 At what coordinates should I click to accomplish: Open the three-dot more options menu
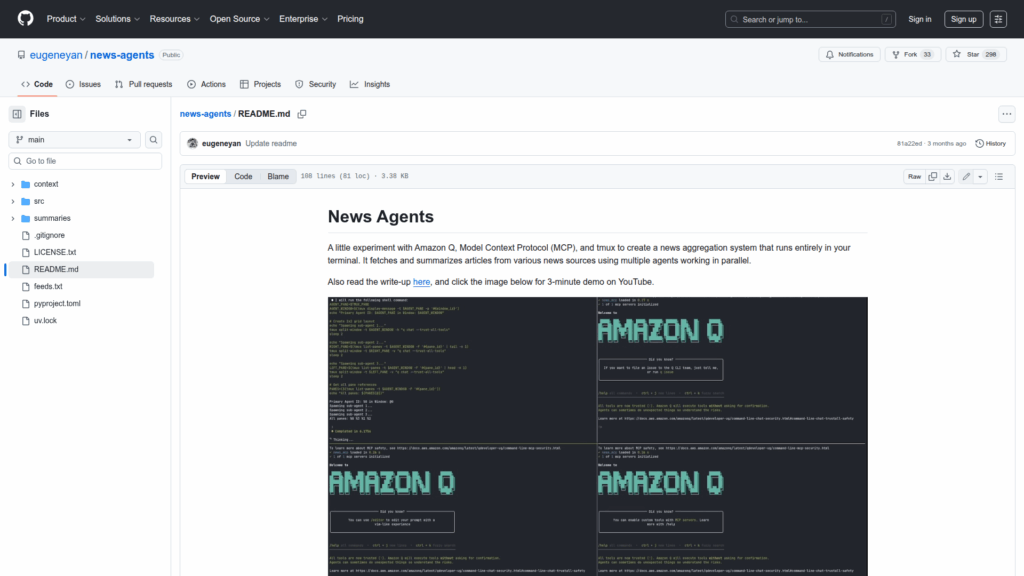pyautogui.click(x=1006, y=114)
